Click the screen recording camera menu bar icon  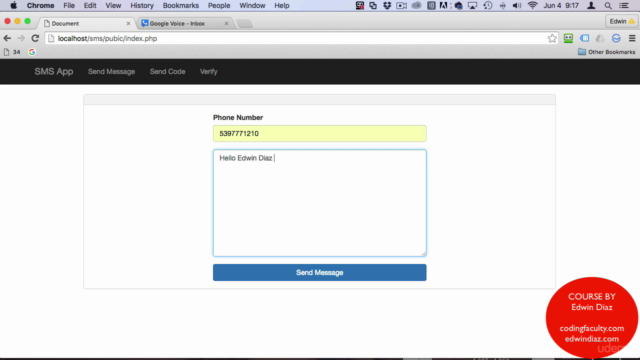tap(401, 5)
